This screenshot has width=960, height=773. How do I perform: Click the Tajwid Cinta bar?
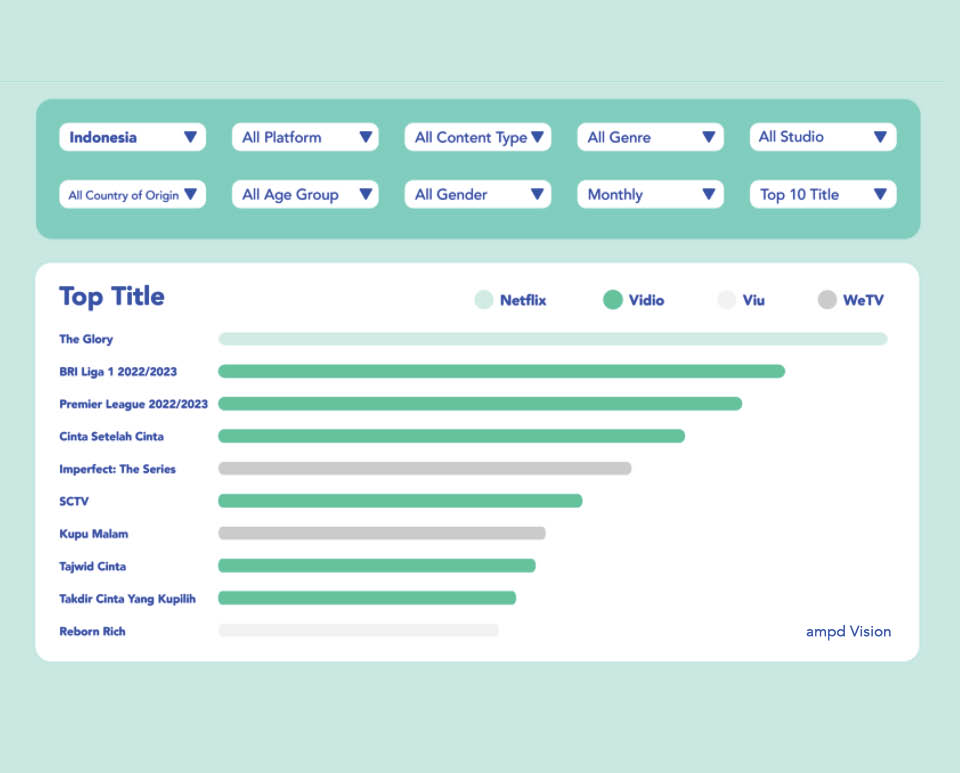377,566
